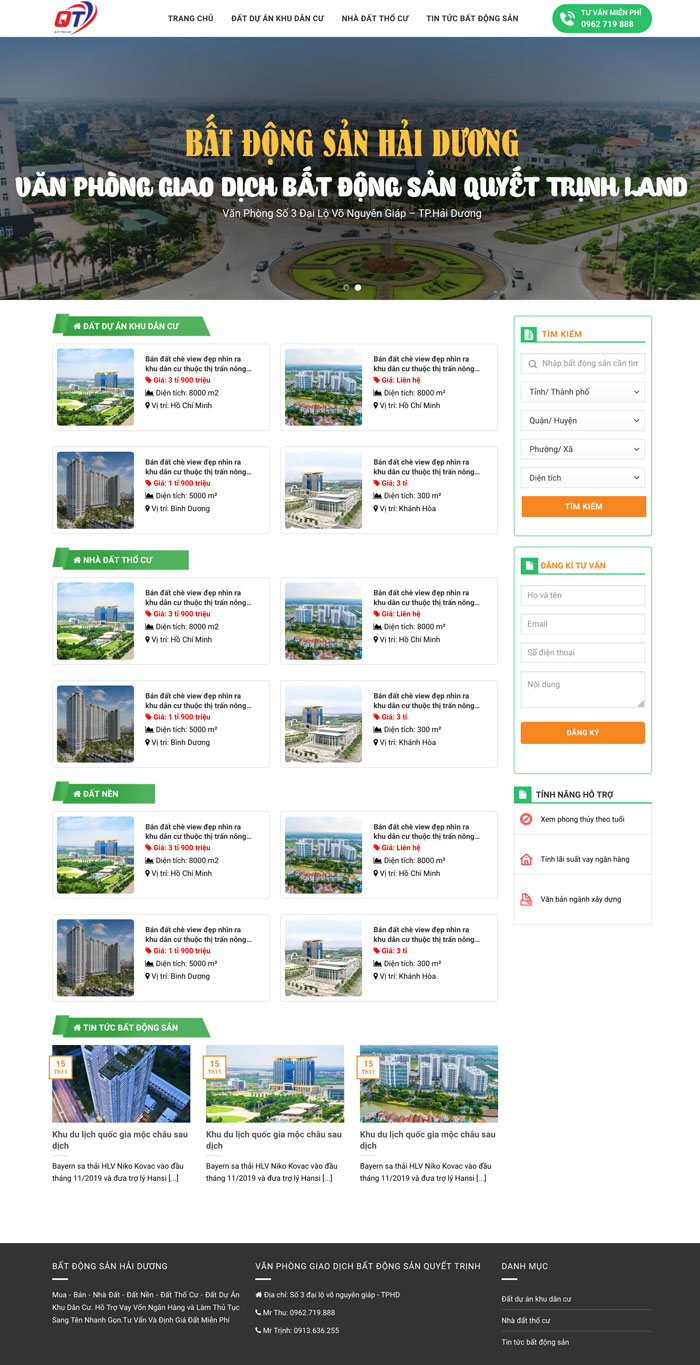Click home icon in Tin tức bất động sản heading

pos(77,1027)
